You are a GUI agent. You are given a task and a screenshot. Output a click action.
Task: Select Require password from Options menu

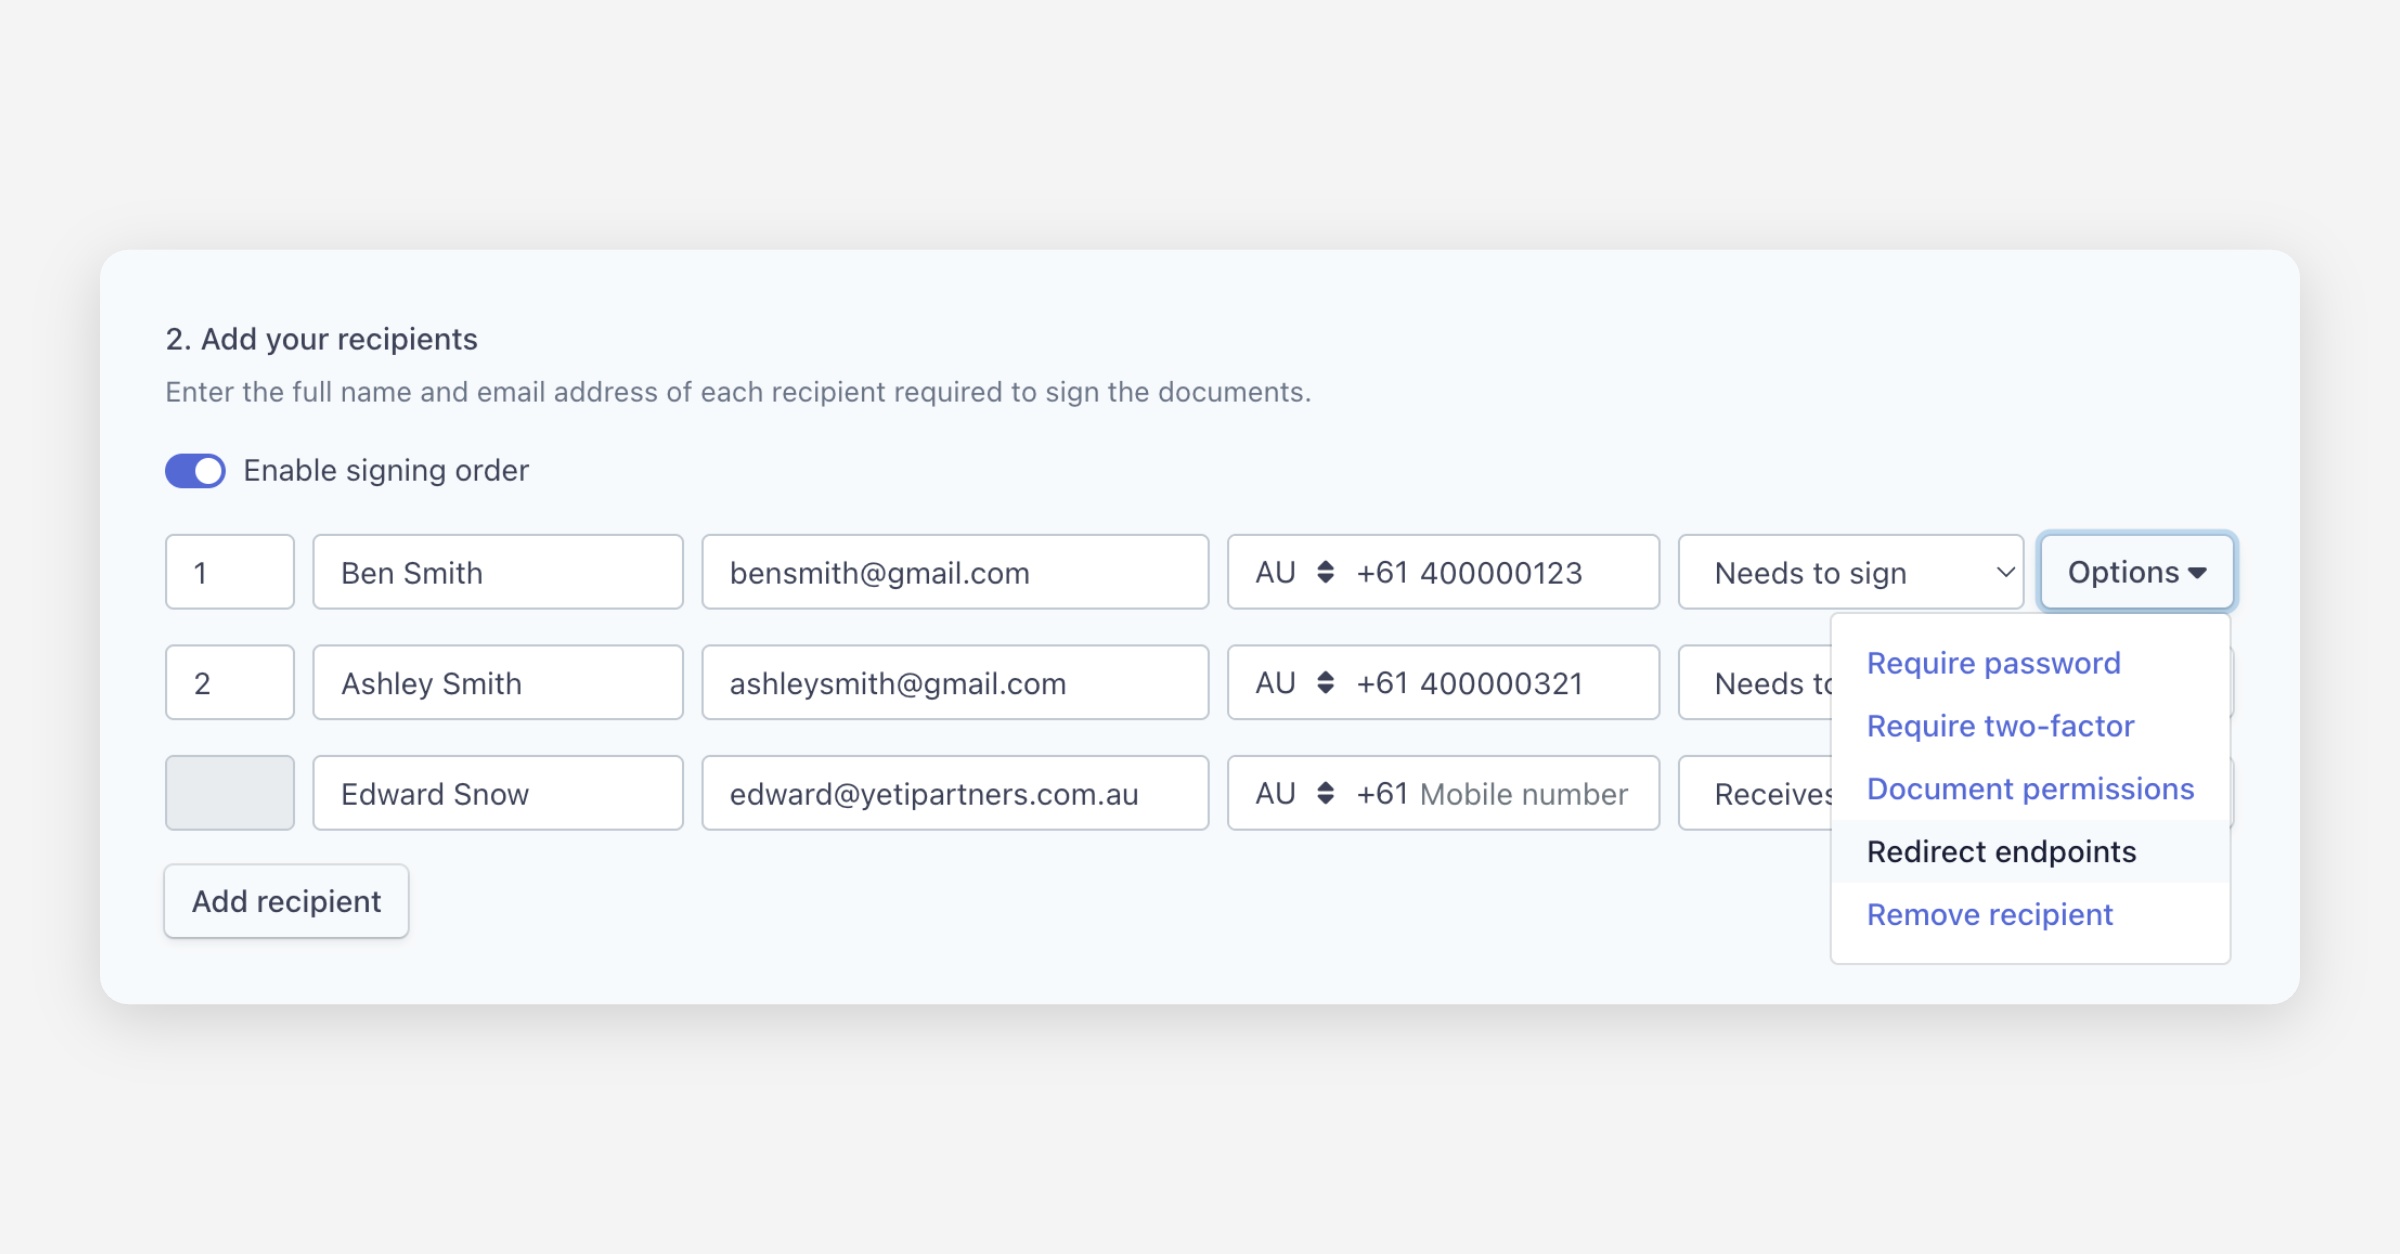point(1993,663)
